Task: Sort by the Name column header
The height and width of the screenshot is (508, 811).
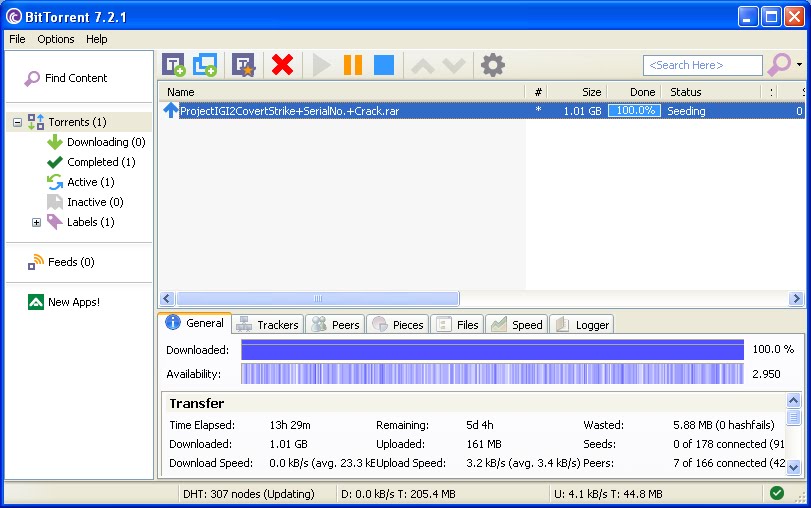Action: (342, 92)
